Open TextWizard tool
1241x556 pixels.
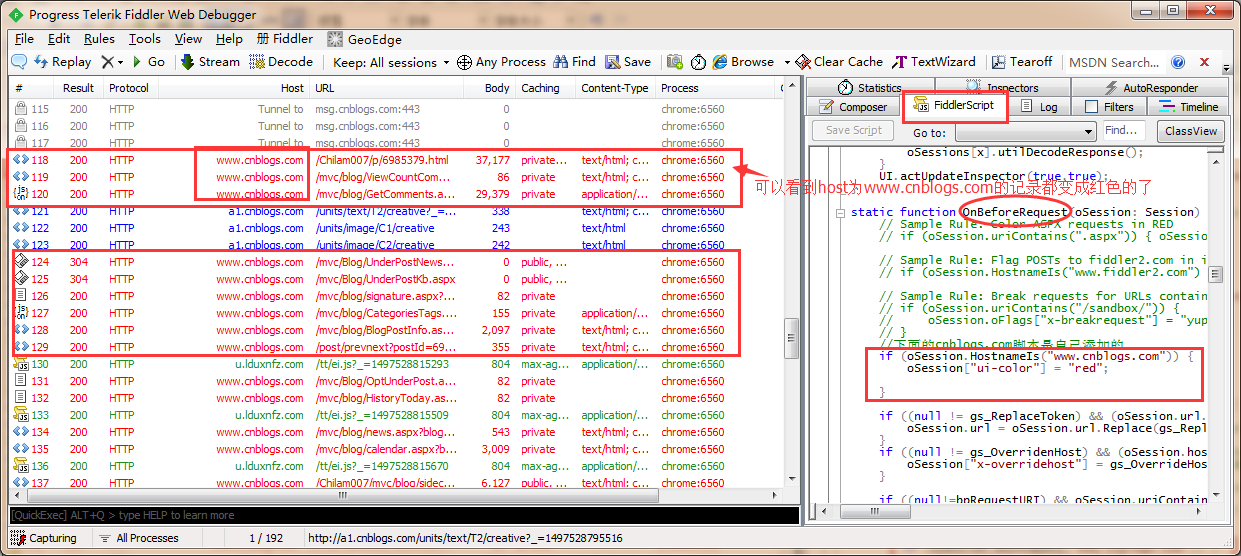(934, 62)
